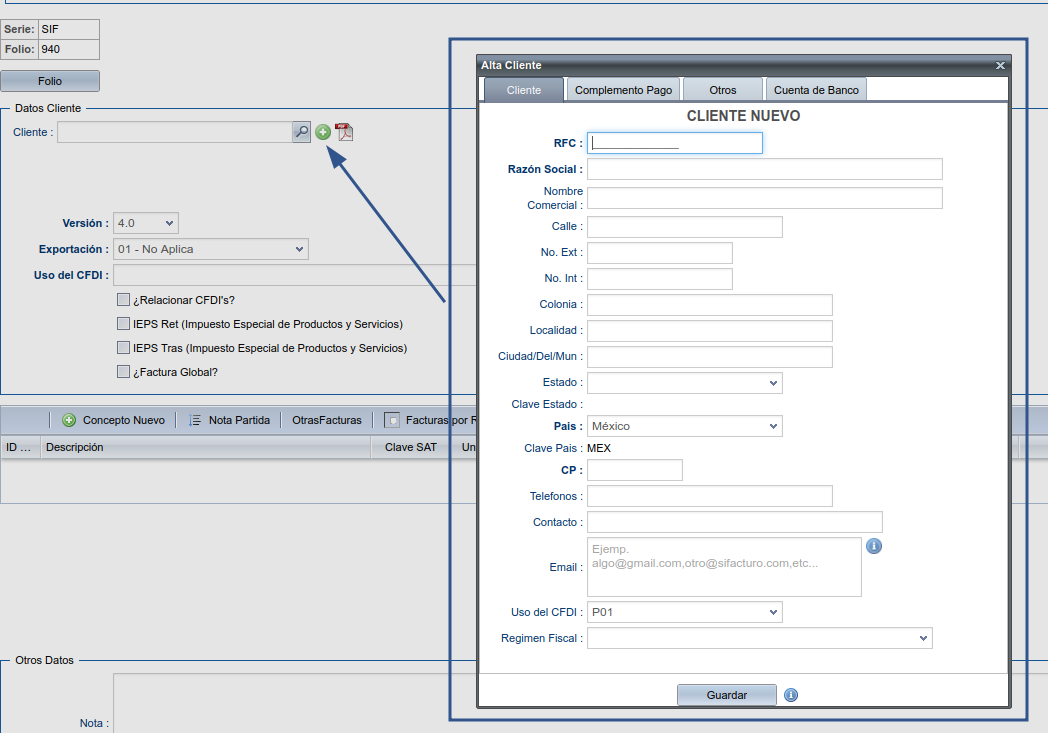Open the Versión 4.0 dropdown
Screen dimensions: 1048x733
[146, 223]
